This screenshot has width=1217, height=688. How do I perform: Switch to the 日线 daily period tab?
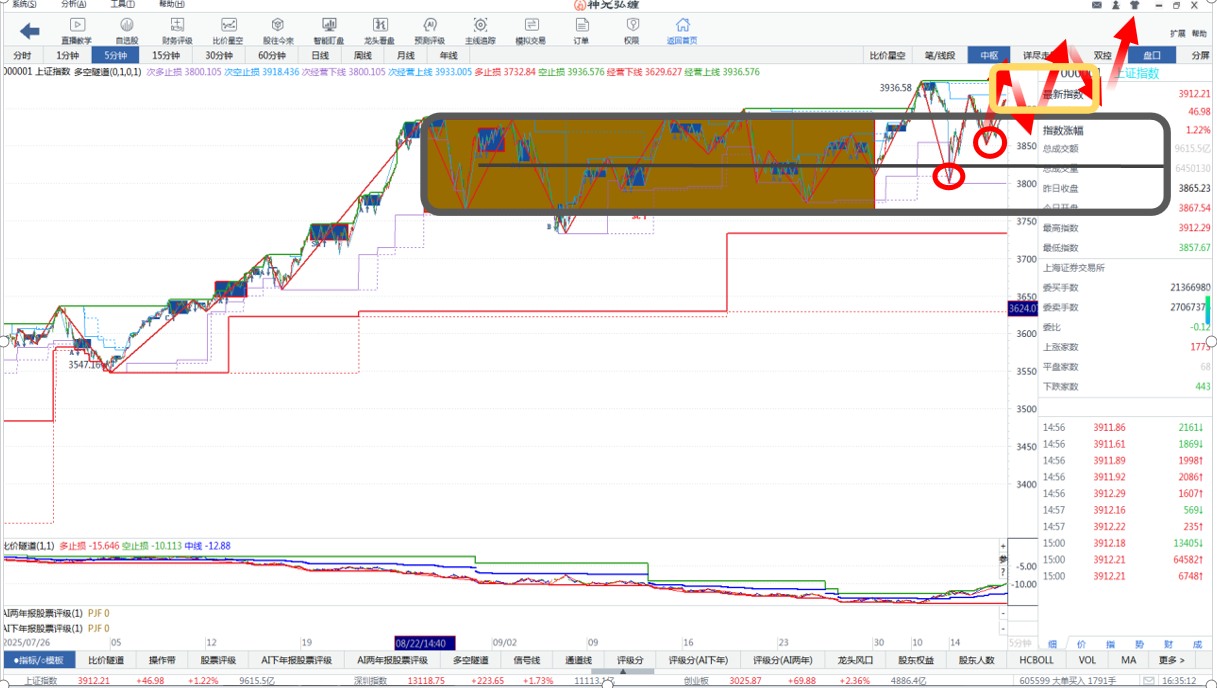click(x=320, y=56)
